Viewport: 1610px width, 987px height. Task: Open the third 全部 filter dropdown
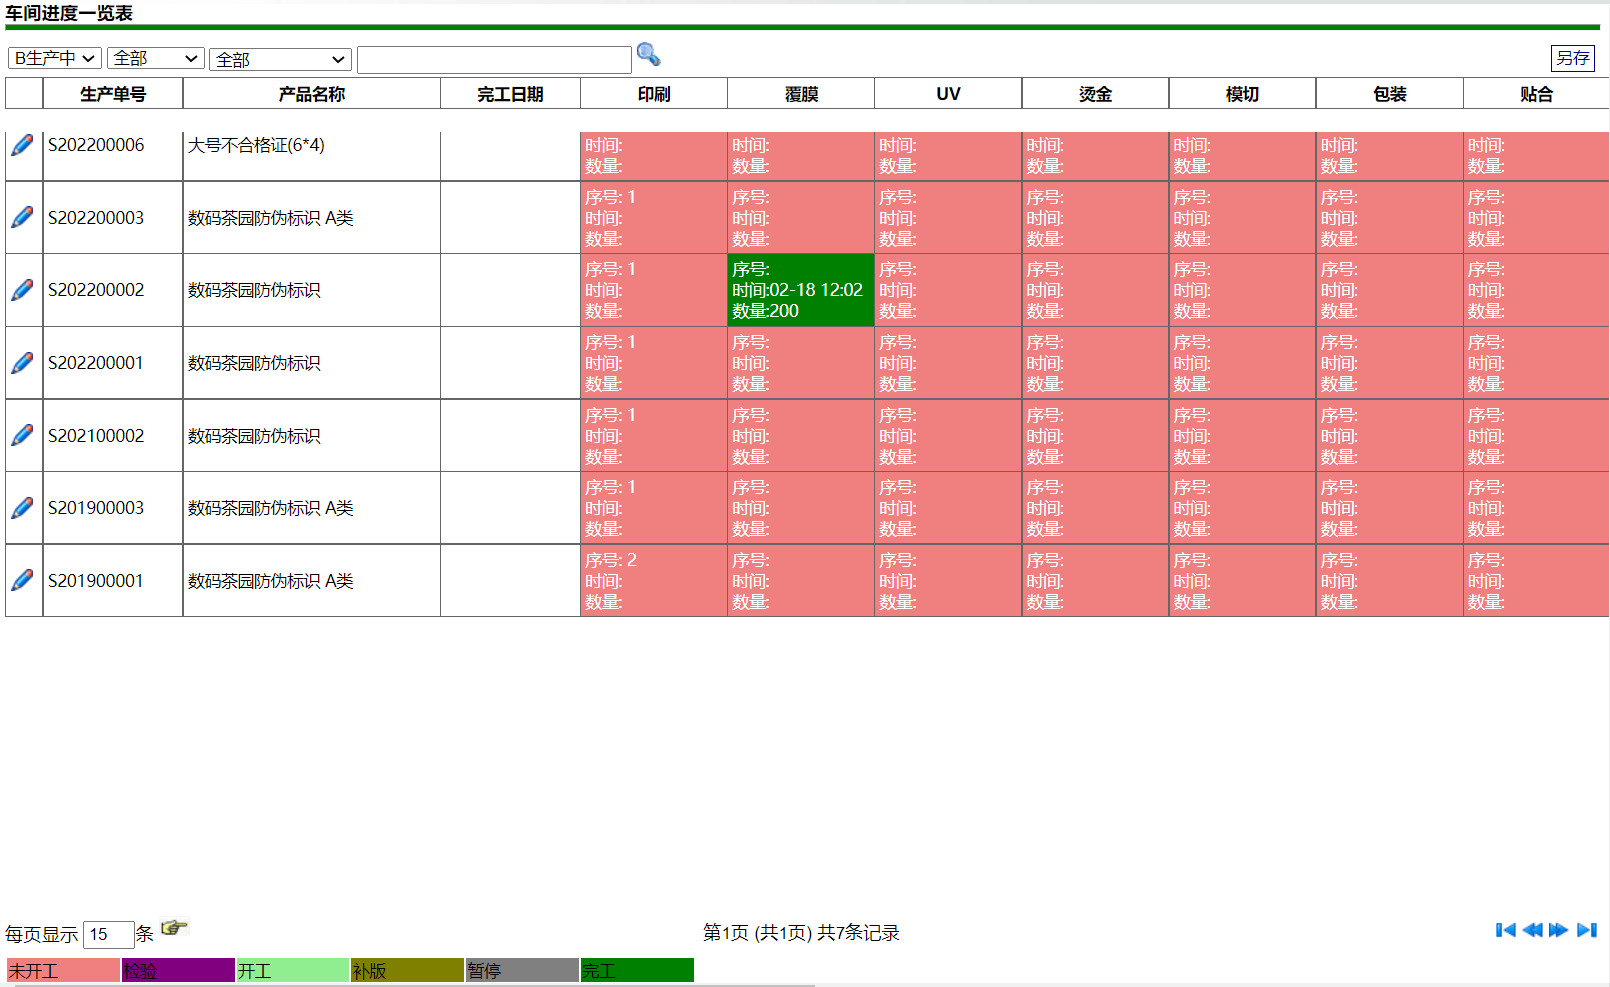coord(280,59)
